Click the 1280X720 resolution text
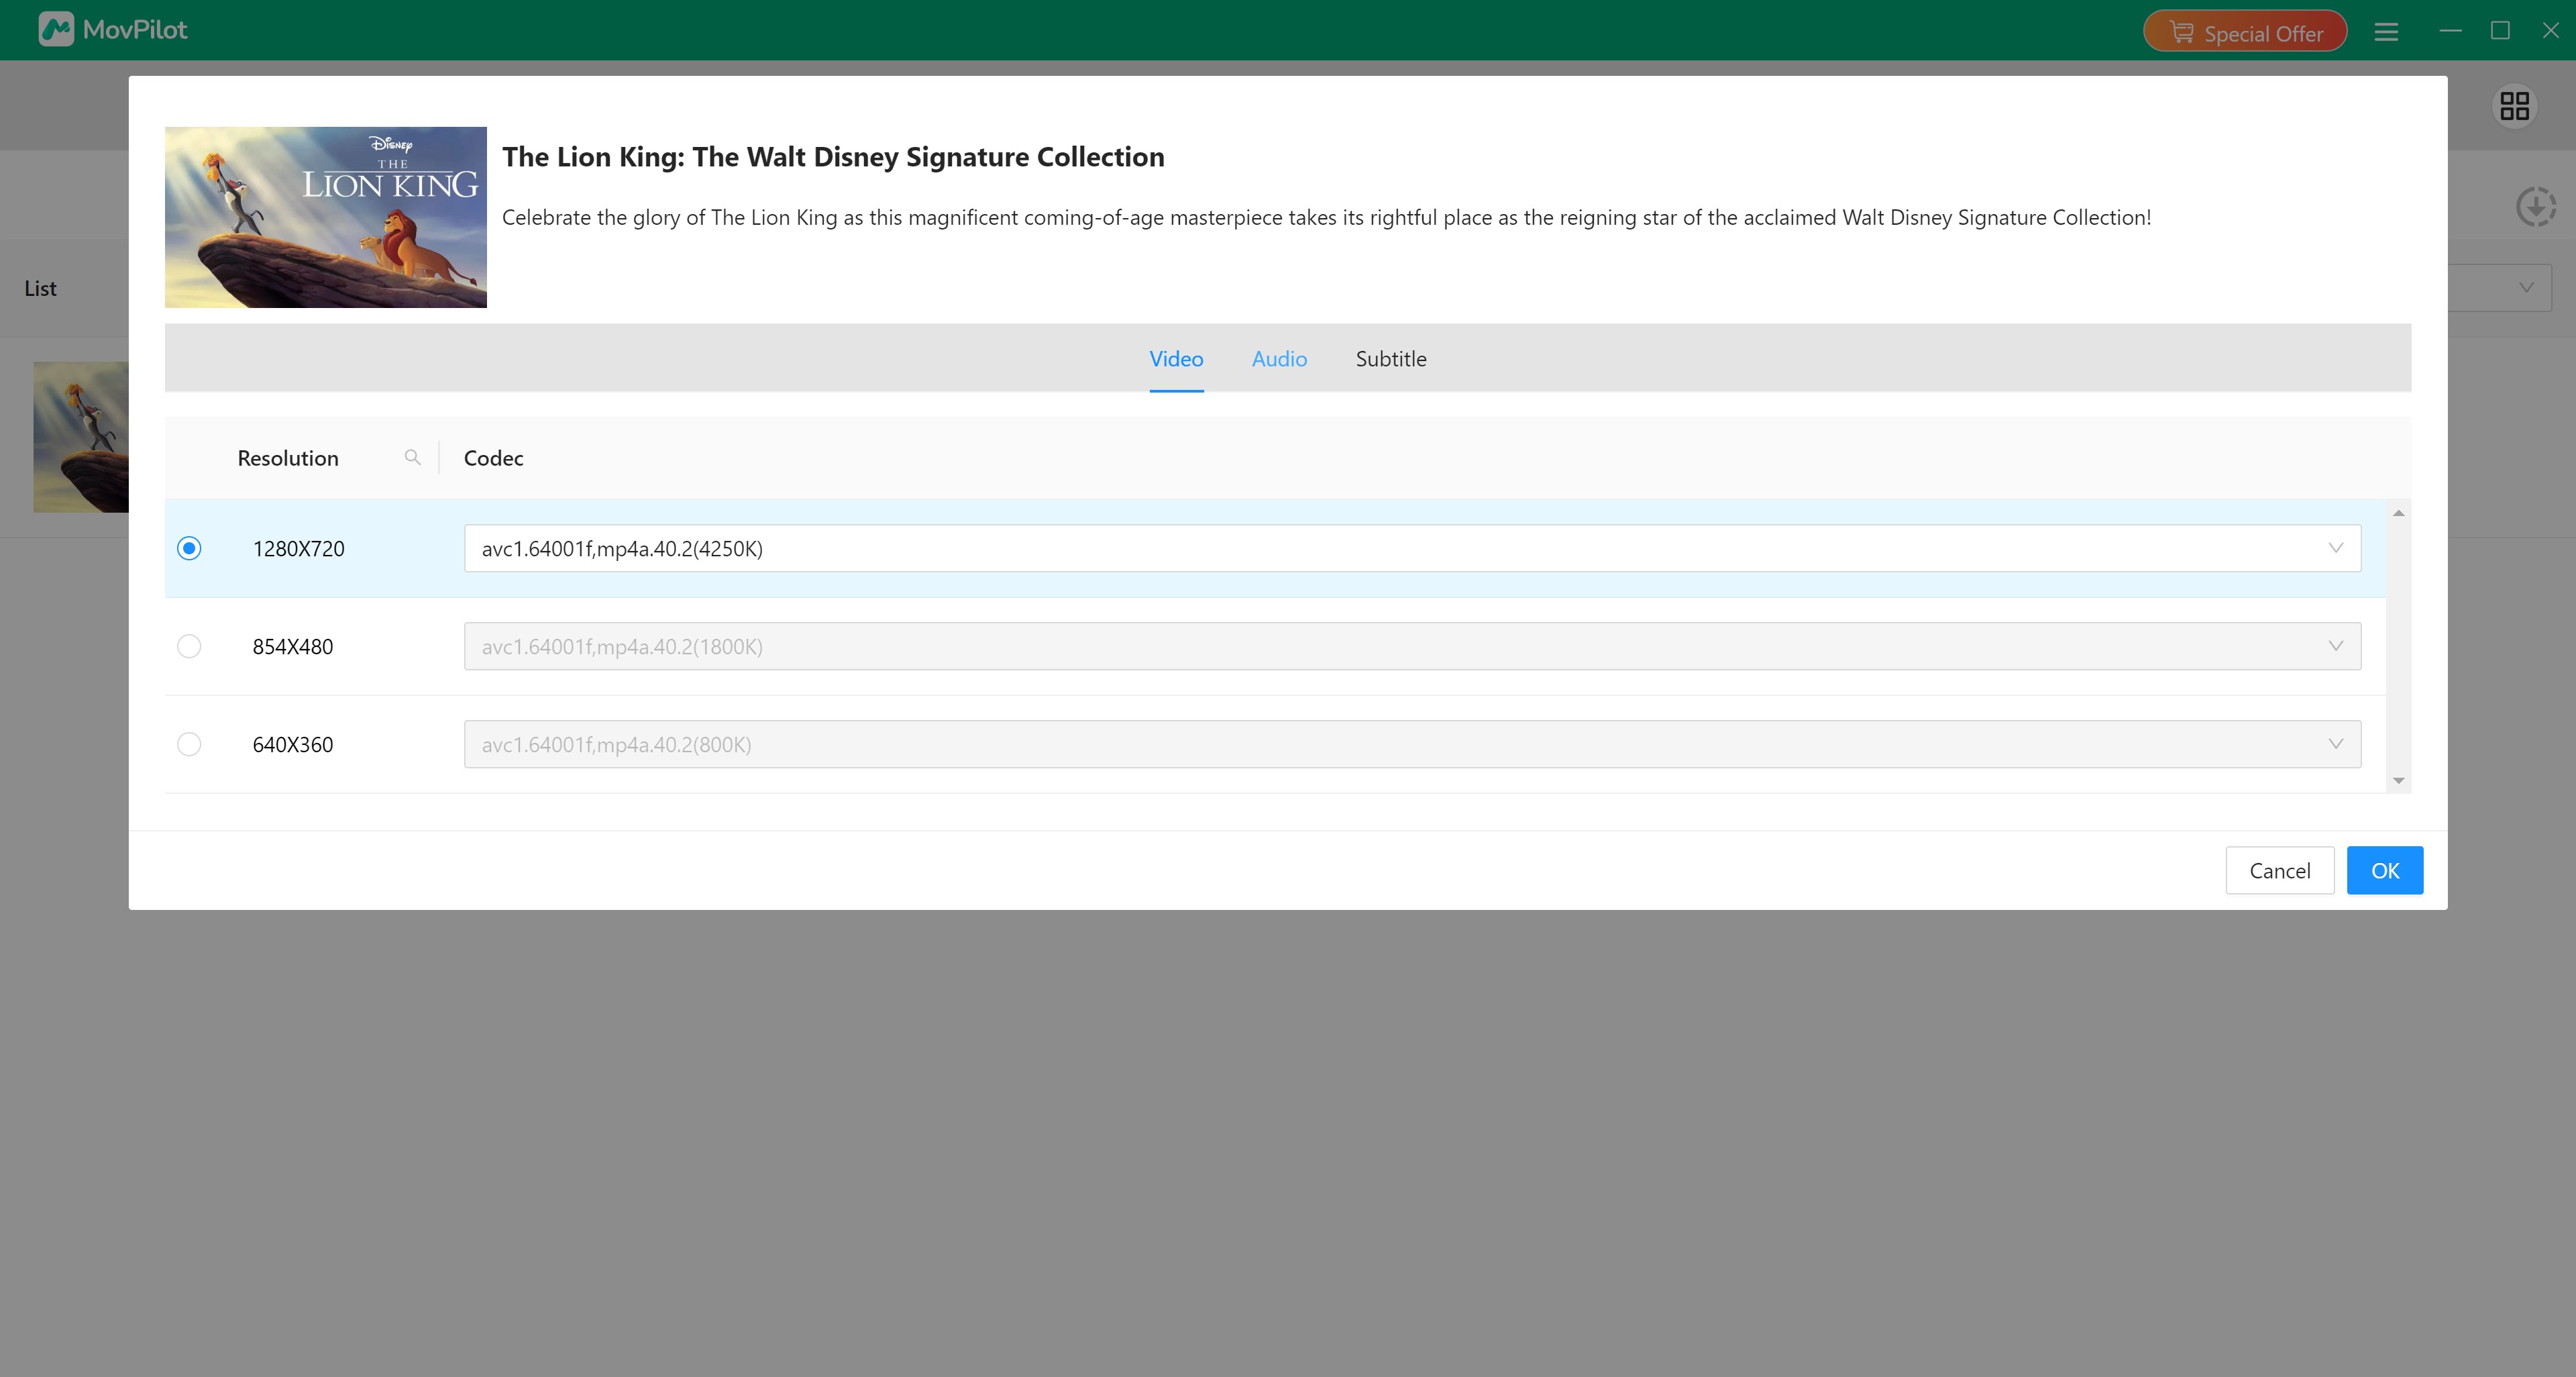 298,549
